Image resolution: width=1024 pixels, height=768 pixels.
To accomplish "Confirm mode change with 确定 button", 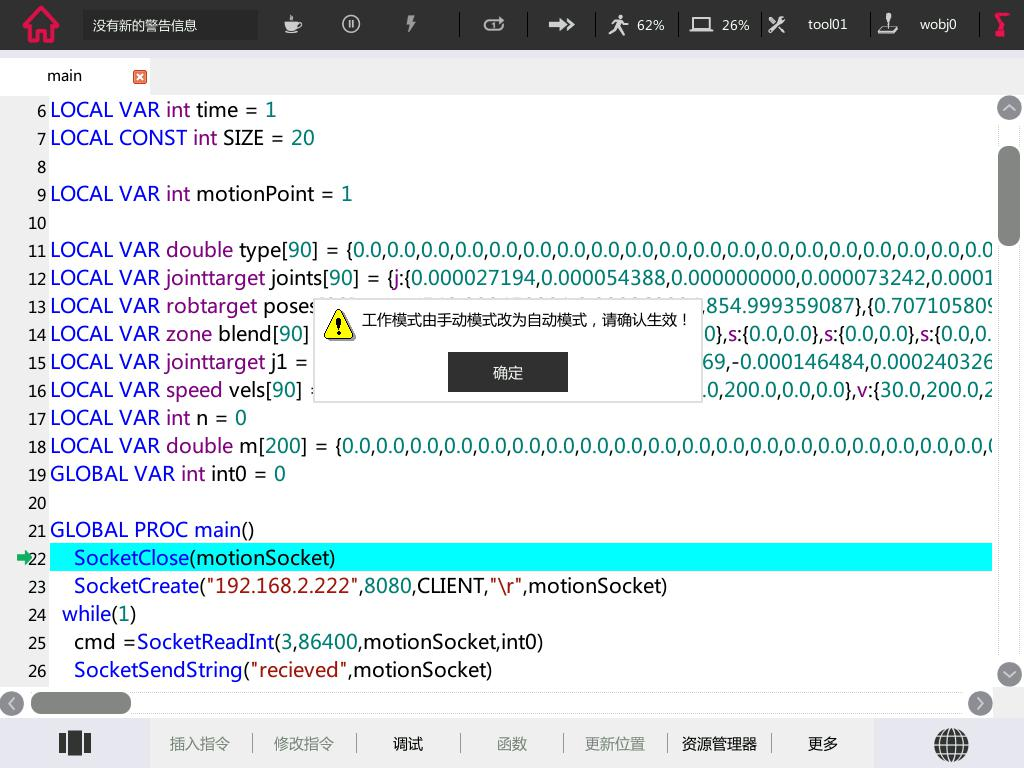I will point(508,372).
